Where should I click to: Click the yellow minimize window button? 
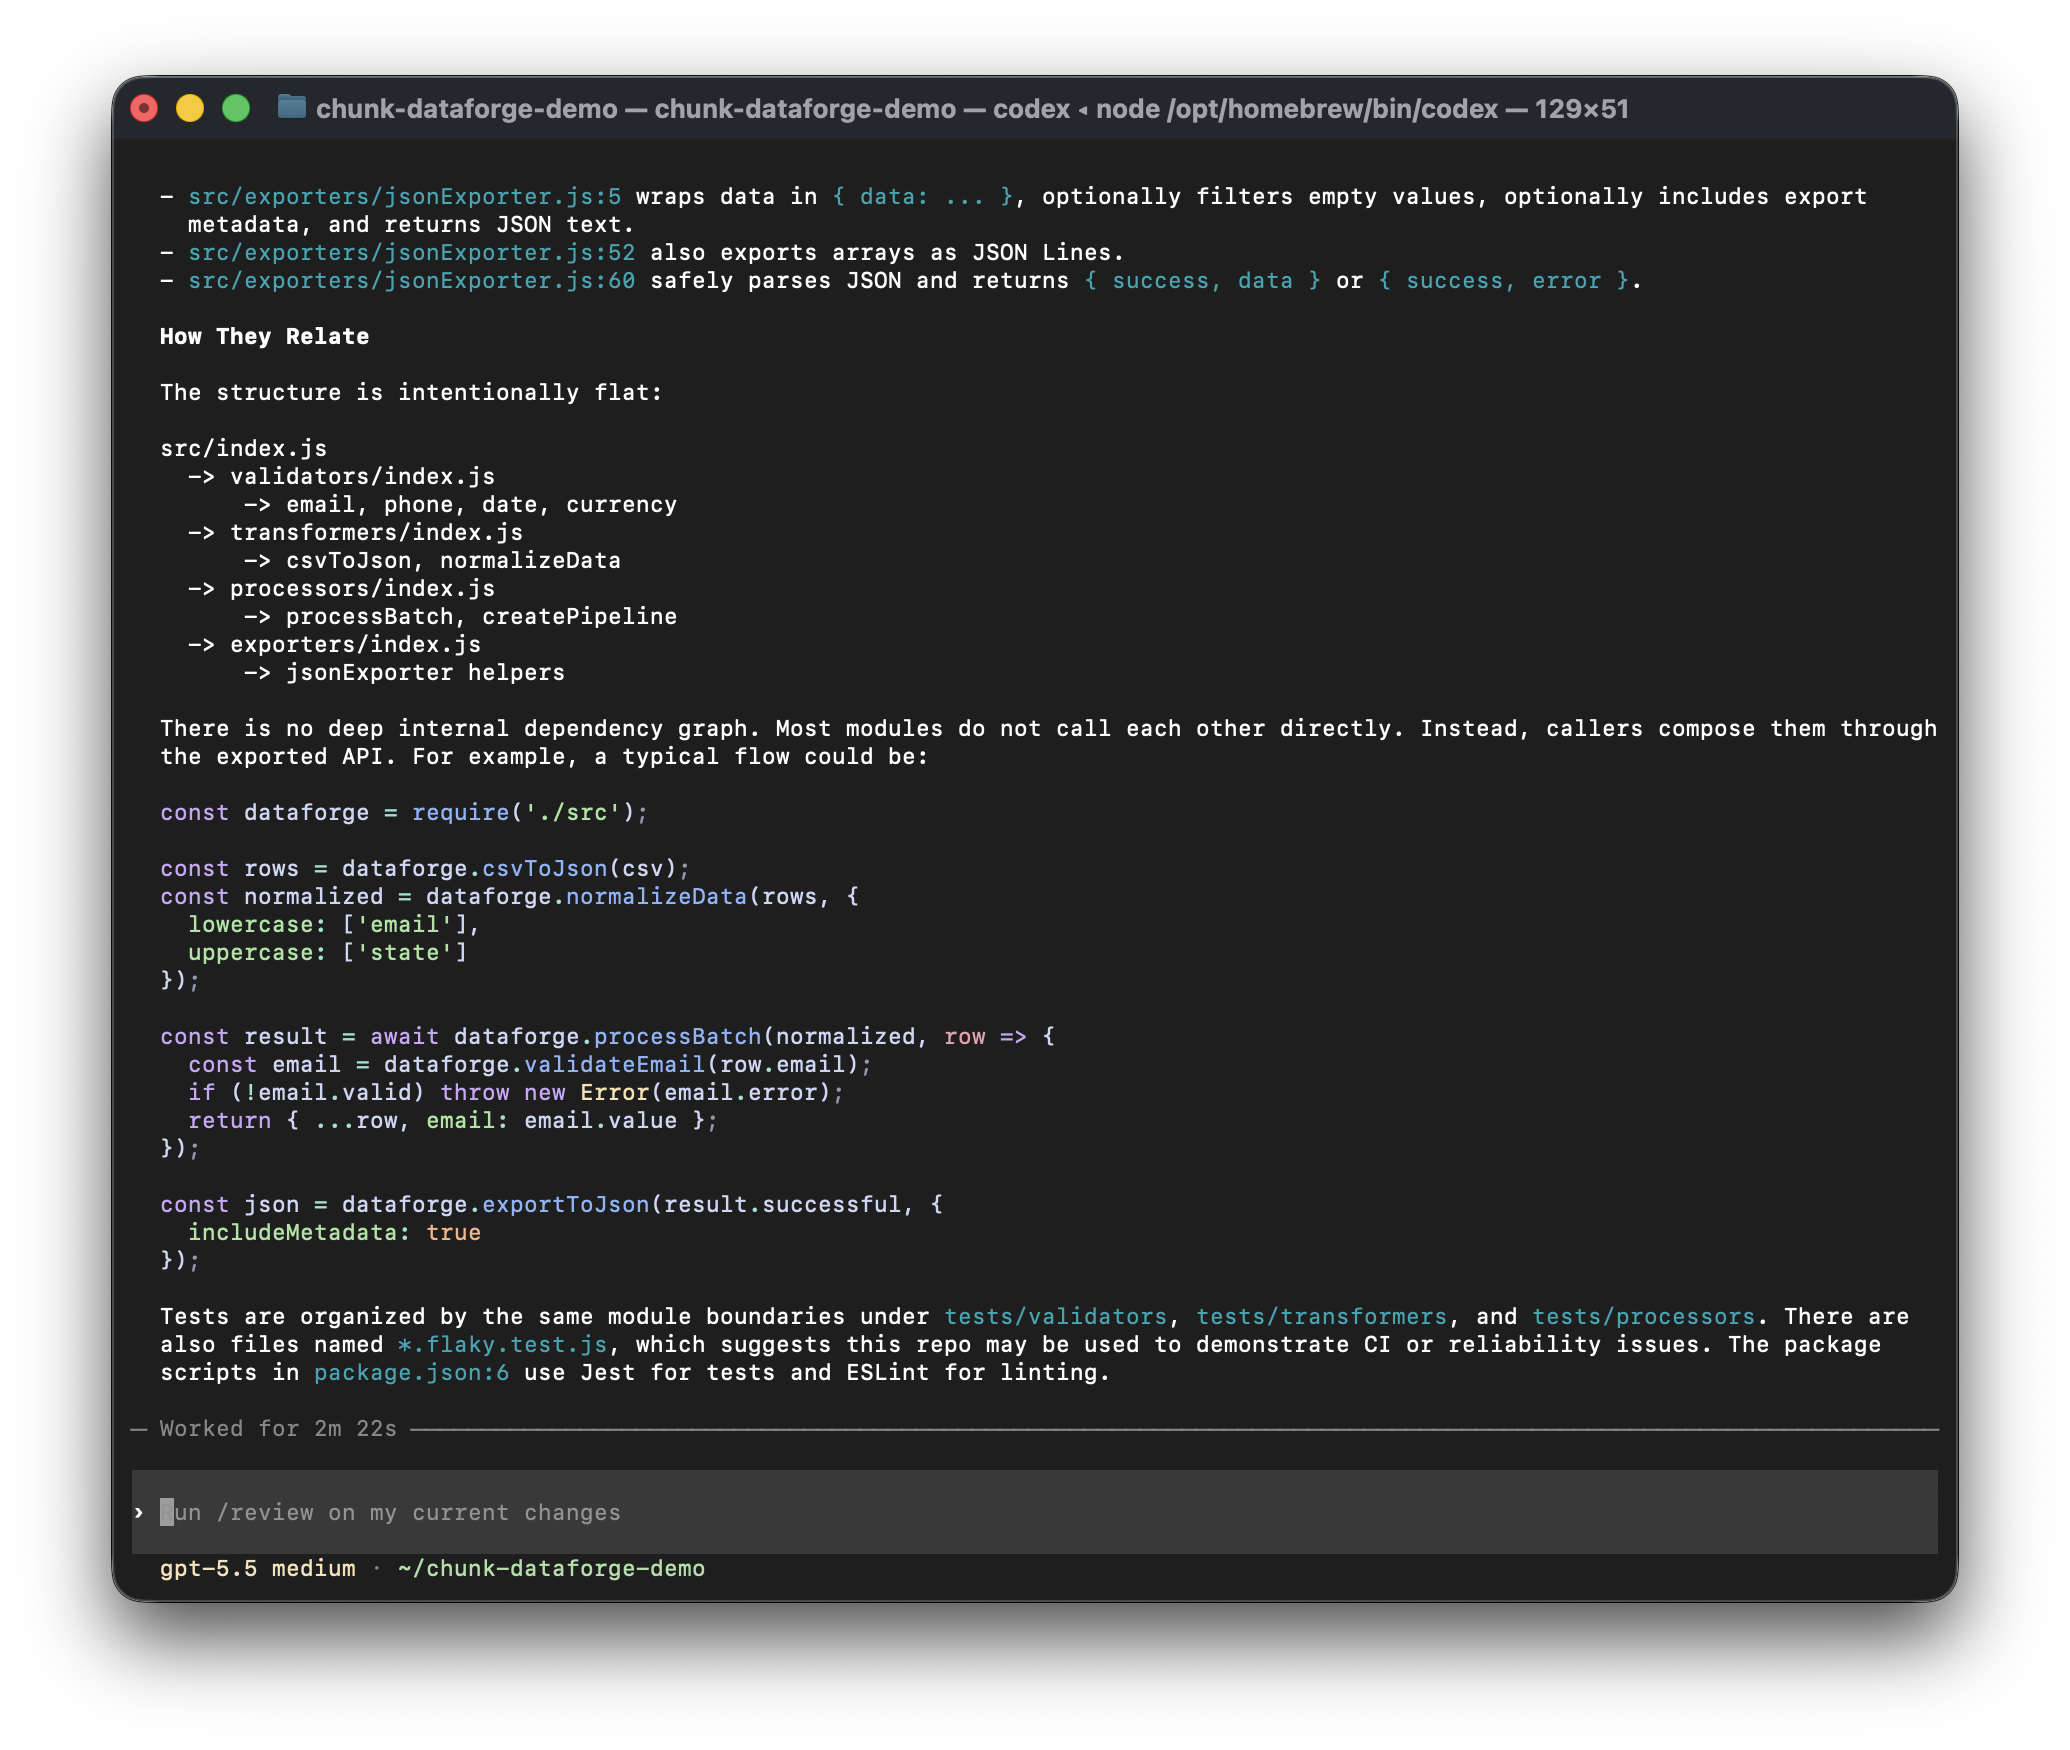[190, 108]
